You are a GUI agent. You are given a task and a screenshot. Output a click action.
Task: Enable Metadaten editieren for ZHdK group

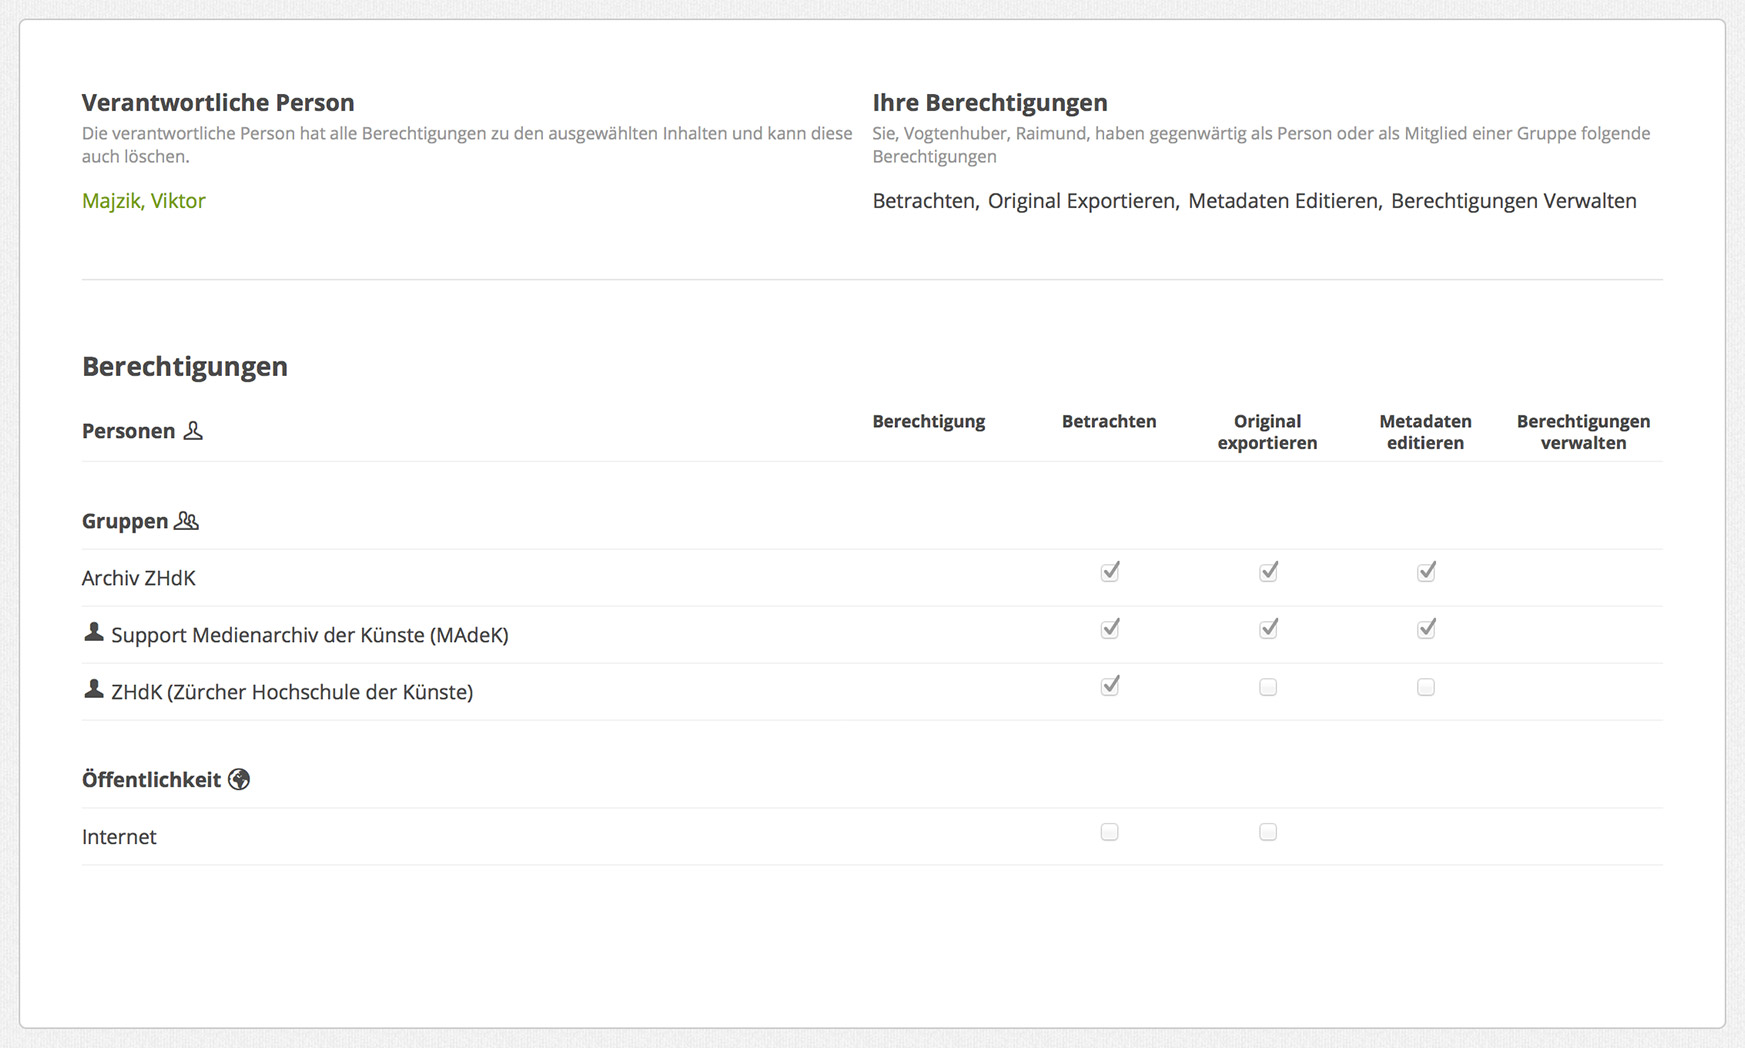coord(1425,687)
